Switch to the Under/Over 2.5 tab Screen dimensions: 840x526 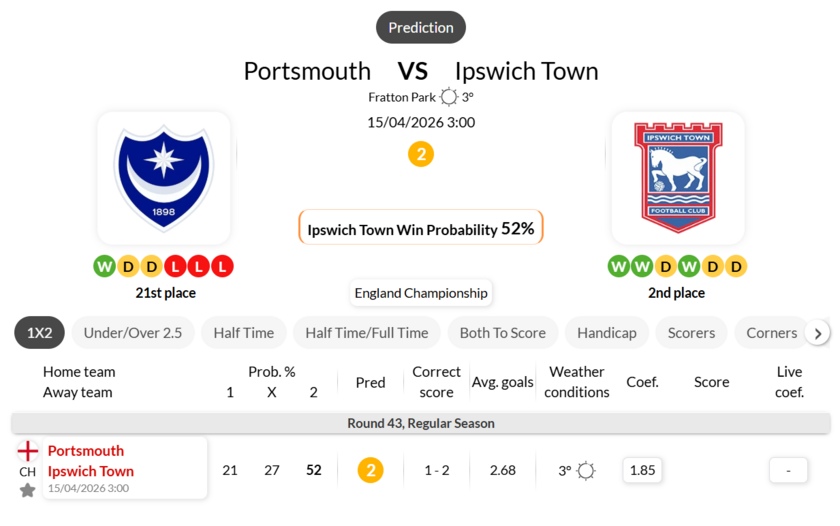coord(133,333)
